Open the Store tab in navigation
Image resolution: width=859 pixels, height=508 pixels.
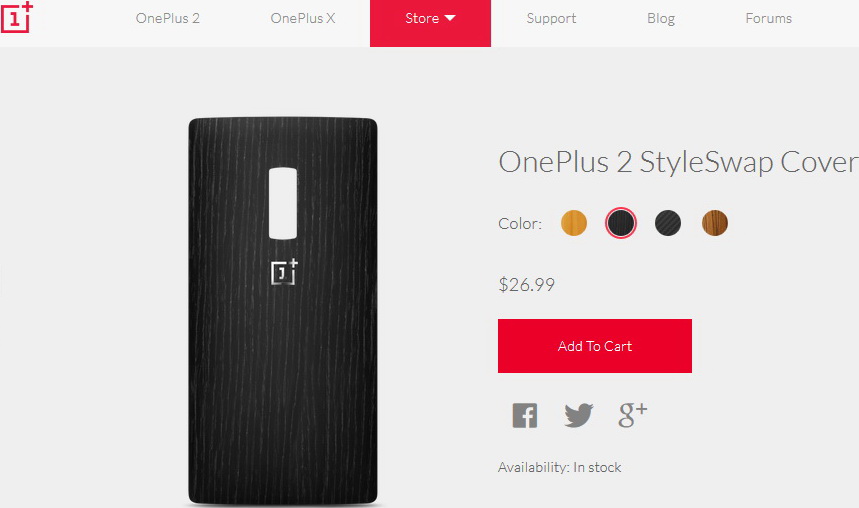click(x=430, y=23)
